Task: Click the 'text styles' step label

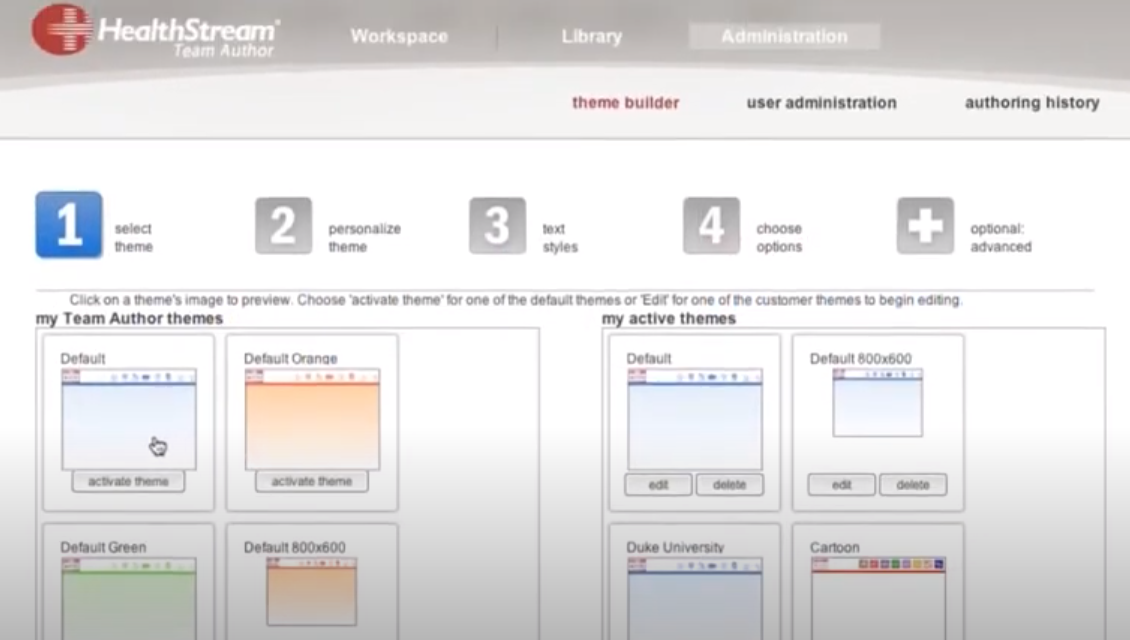Action: (560, 237)
